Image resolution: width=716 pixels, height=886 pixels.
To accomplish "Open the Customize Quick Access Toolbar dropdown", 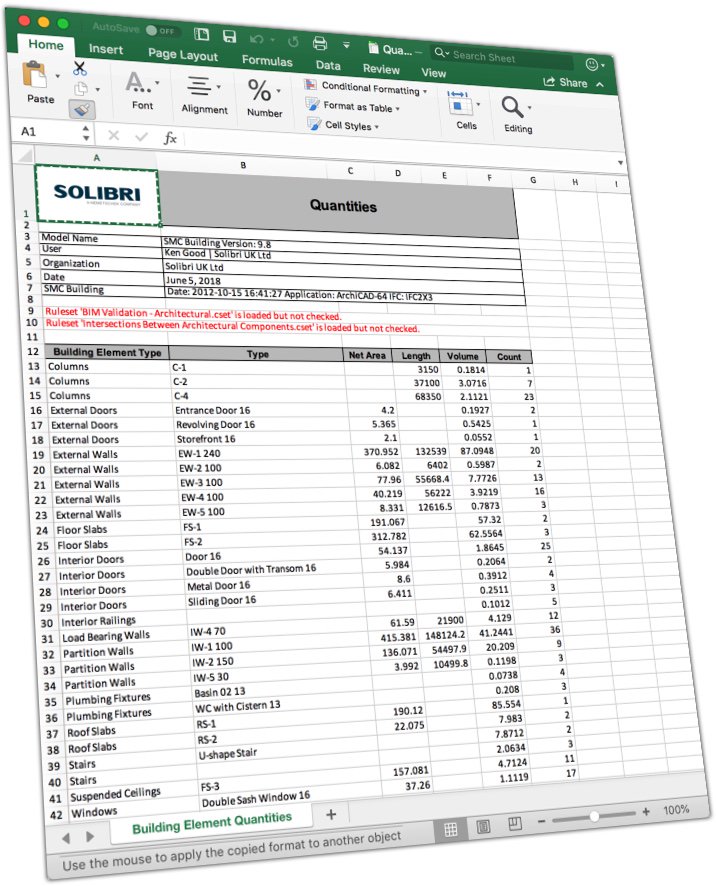I will click(x=346, y=45).
